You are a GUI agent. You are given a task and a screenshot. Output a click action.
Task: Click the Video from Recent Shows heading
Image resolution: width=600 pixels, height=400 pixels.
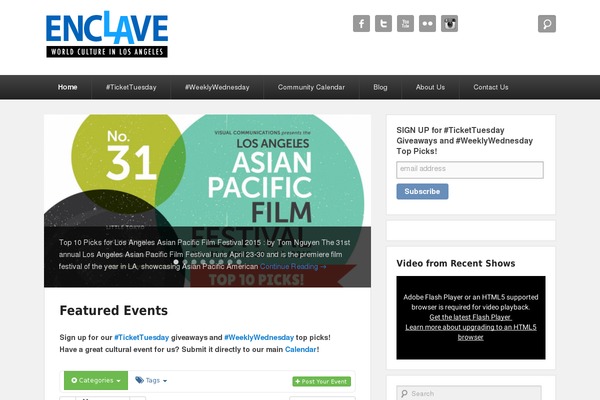(x=456, y=263)
